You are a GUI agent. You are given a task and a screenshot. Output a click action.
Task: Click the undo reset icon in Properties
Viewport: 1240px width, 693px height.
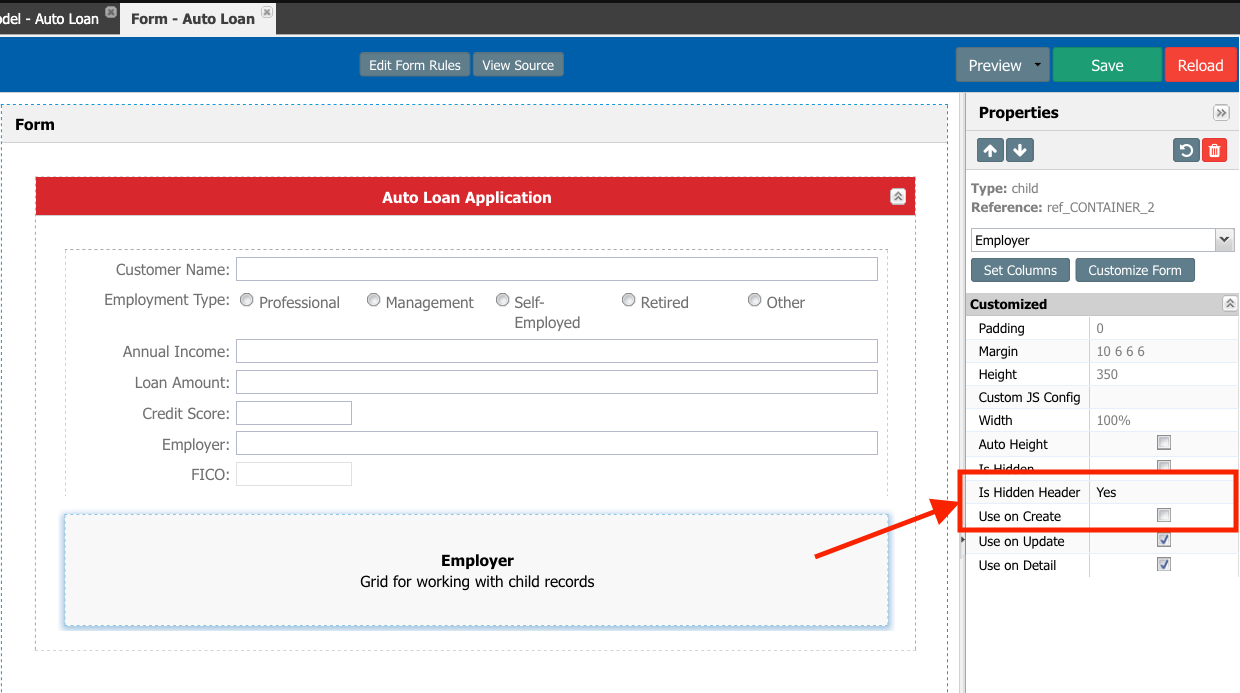(x=1186, y=151)
